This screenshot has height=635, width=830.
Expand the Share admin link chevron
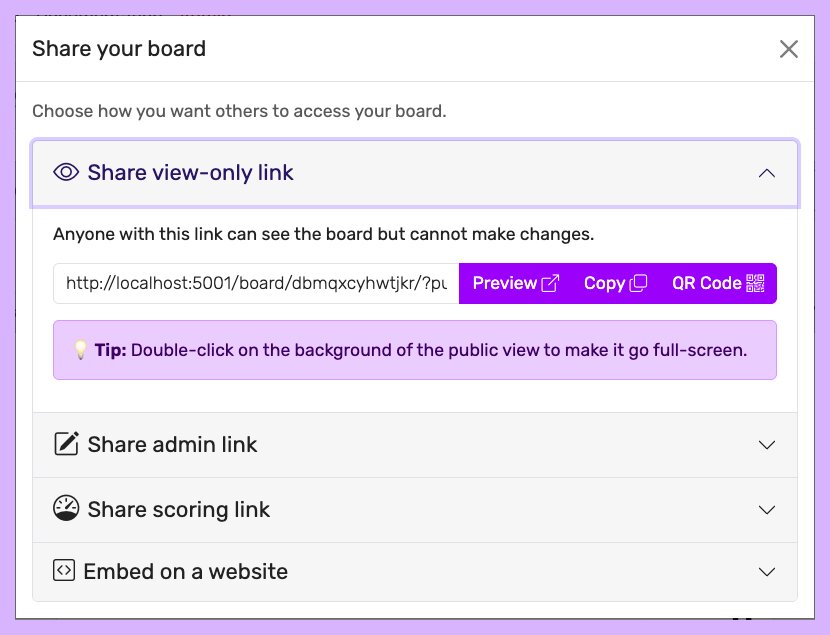(766, 445)
